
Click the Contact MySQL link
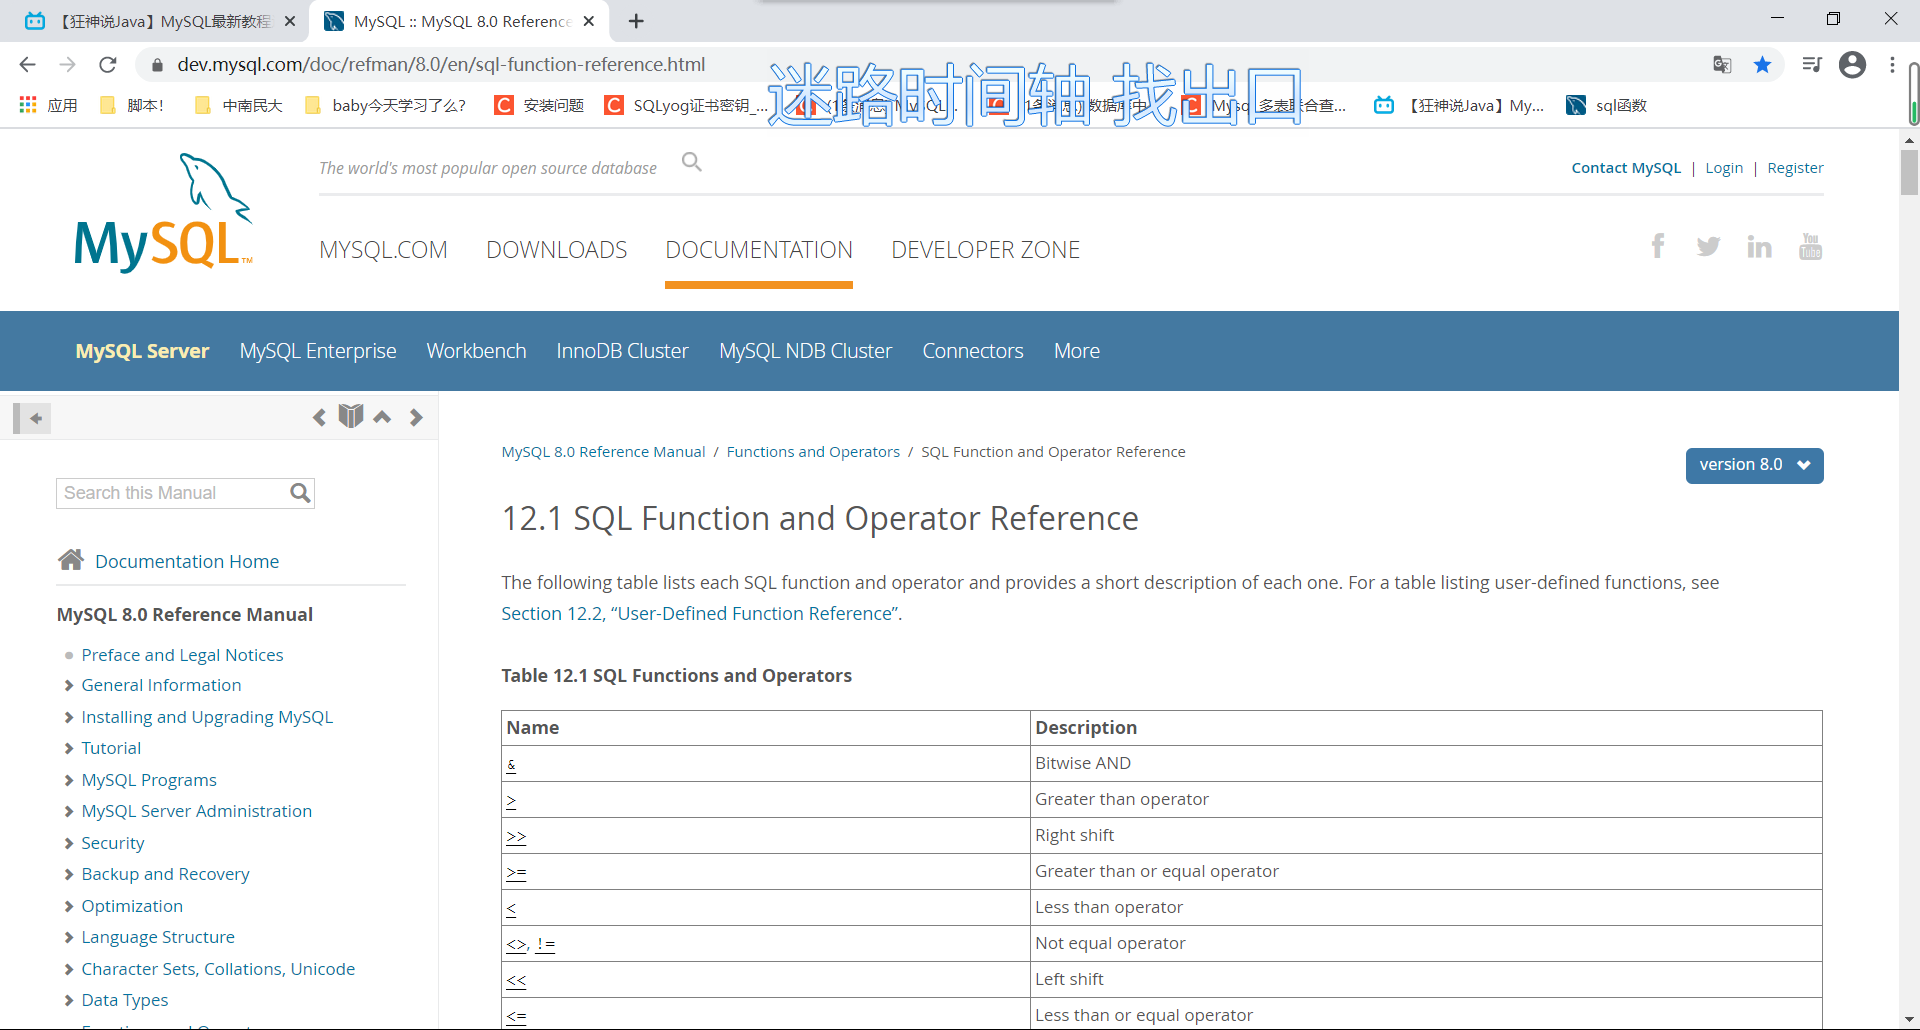[1626, 168]
